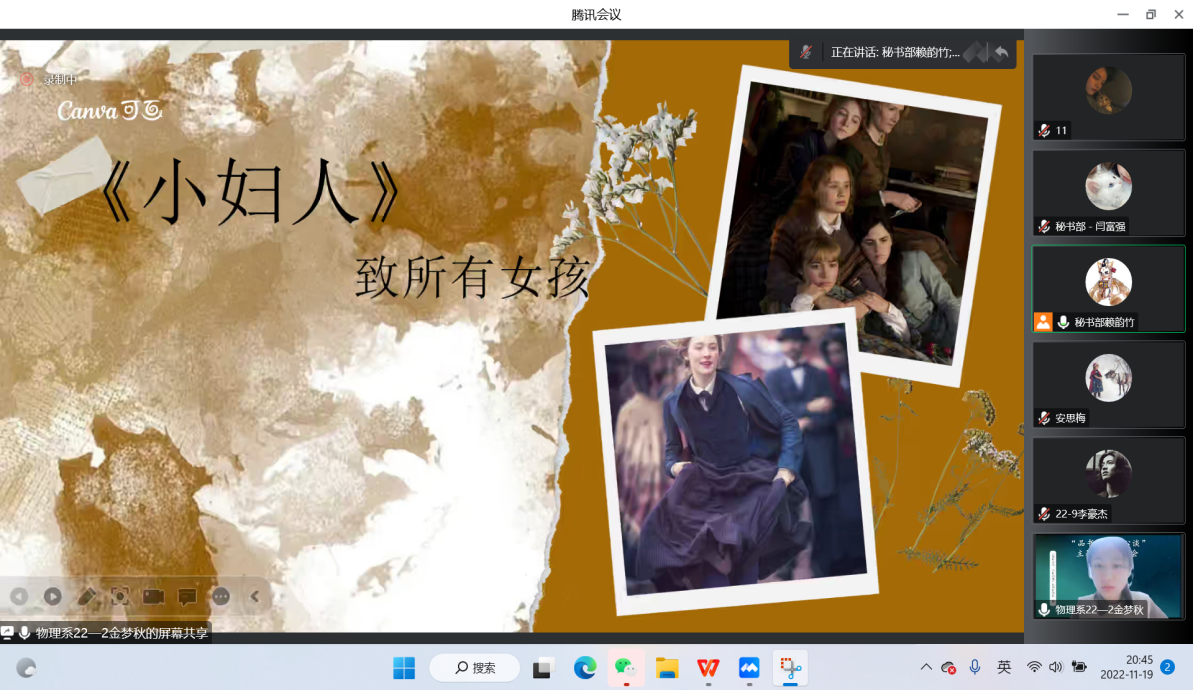Screen dimensions: 1193x690
Task: Advance to next slide with play arrow
Action: point(52,596)
